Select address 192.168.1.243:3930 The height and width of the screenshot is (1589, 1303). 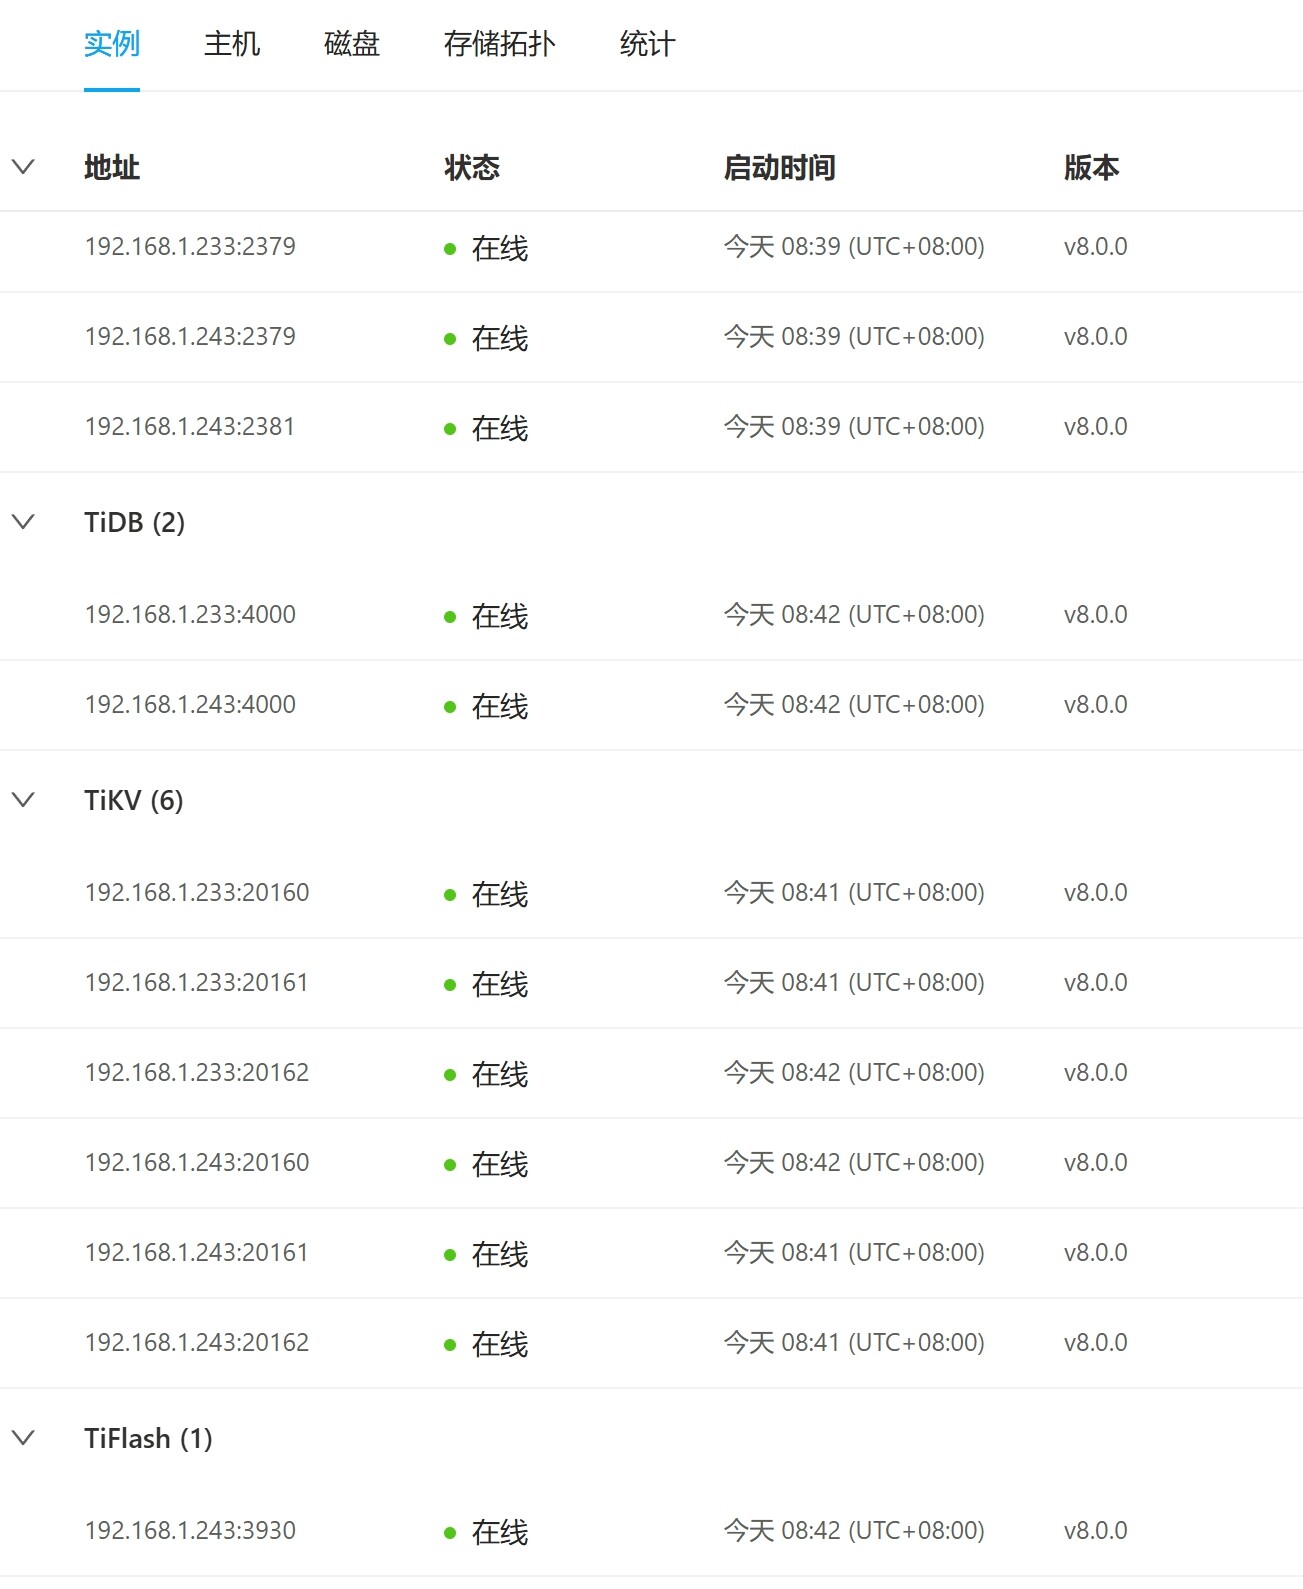pyautogui.click(x=190, y=1531)
